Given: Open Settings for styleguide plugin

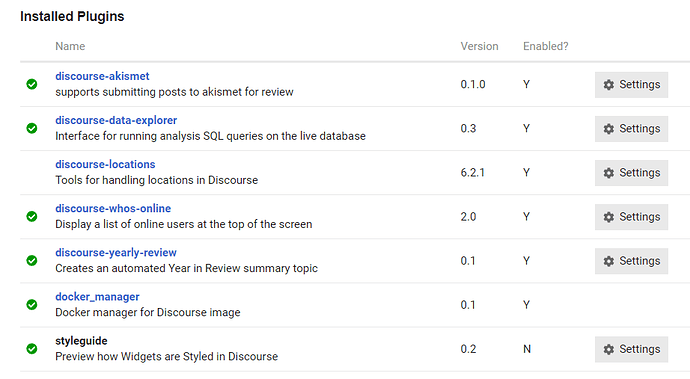Looking at the screenshot, I should [x=631, y=349].
